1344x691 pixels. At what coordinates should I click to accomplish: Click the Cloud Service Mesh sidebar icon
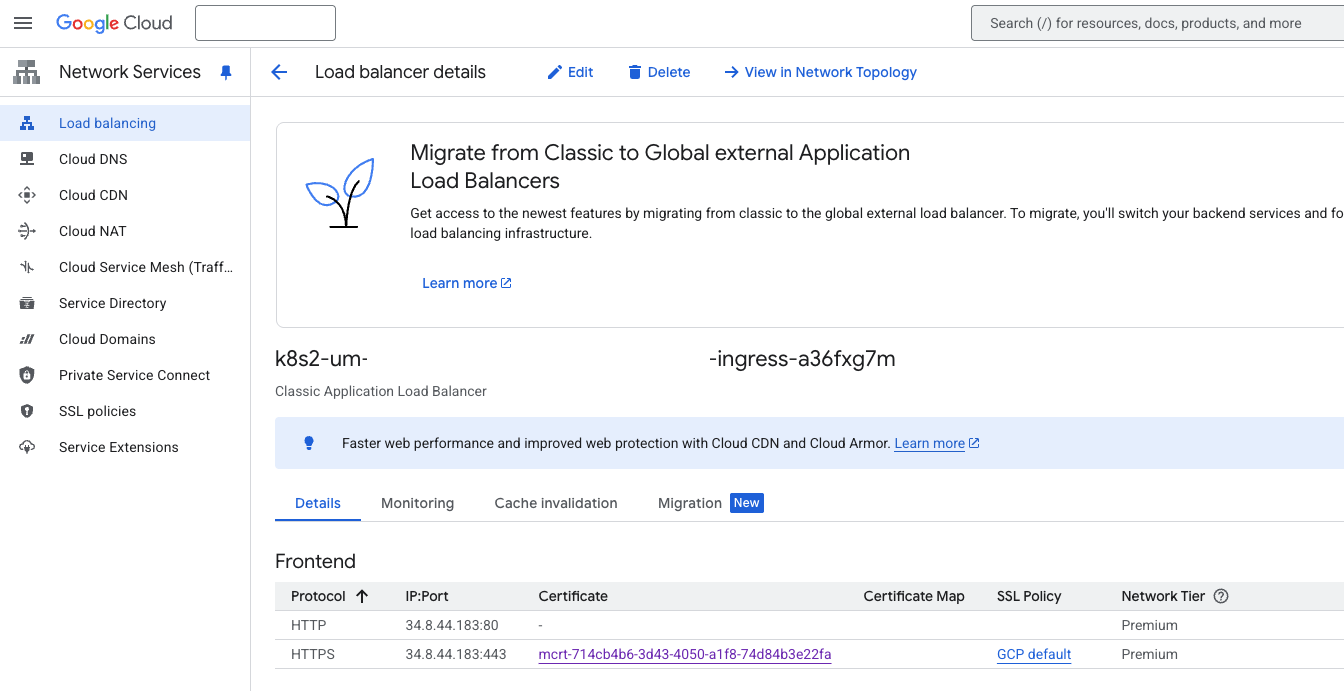click(x=27, y=267)
